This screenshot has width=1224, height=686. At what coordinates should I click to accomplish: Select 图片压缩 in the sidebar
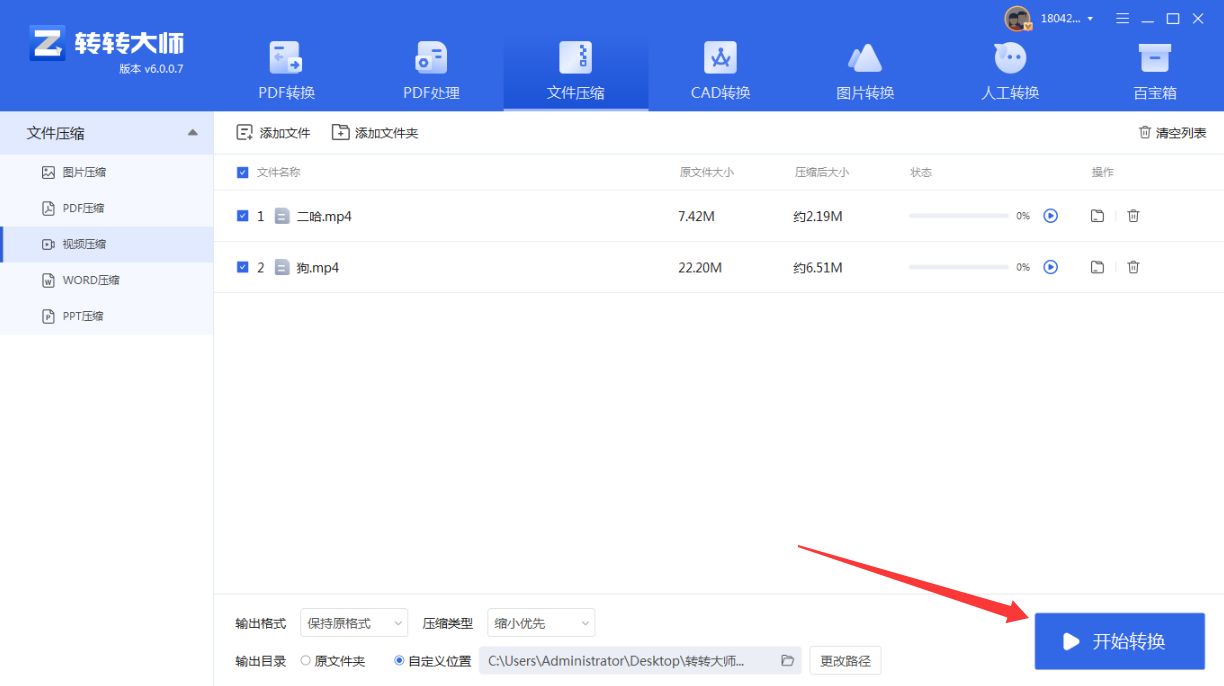pyautogui.click(x=106, y=172)
